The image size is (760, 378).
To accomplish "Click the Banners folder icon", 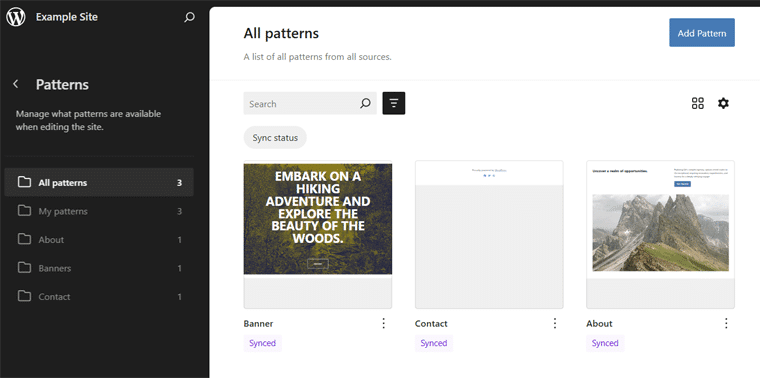I will point(24,268).
